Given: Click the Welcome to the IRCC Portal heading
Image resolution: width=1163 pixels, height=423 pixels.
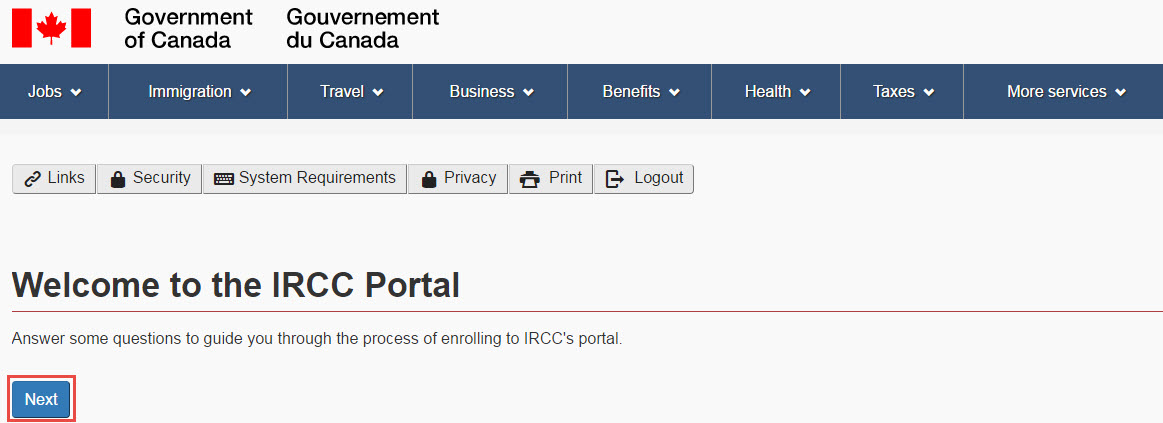Looking at the screenshot, I should (x=236, y=286).
